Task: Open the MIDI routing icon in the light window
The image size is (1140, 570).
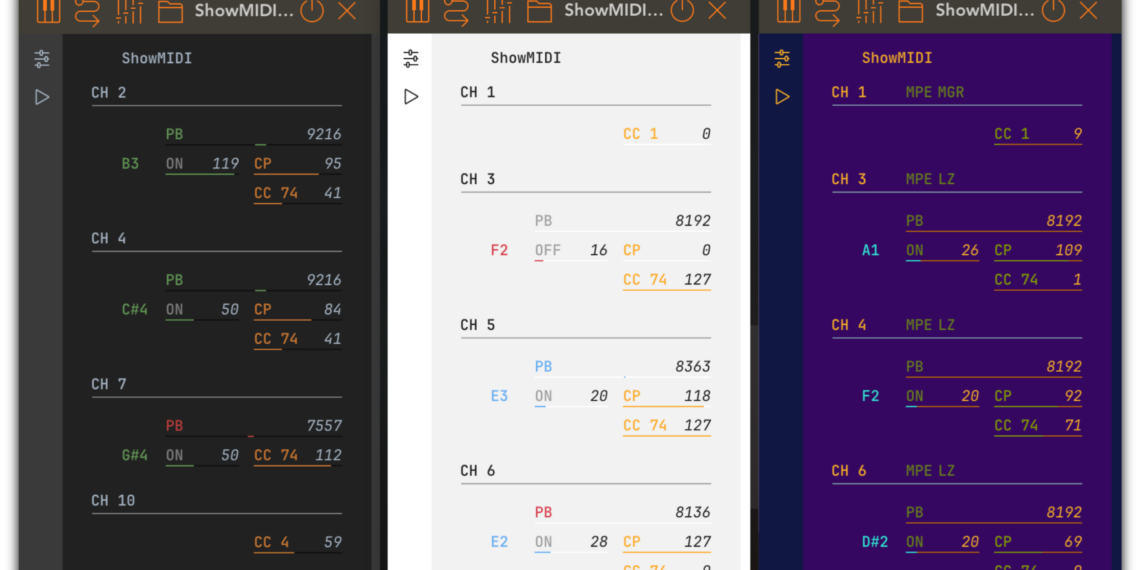Action: point(457,11)
